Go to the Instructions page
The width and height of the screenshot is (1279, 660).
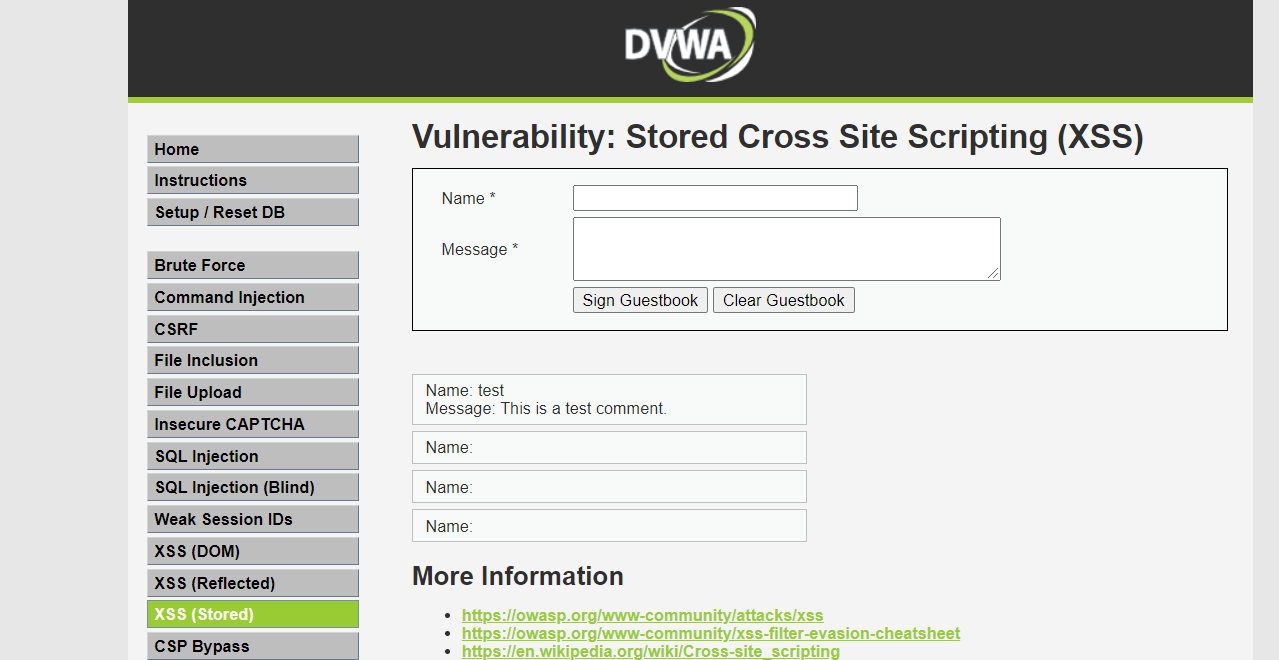tap(252, 180)
